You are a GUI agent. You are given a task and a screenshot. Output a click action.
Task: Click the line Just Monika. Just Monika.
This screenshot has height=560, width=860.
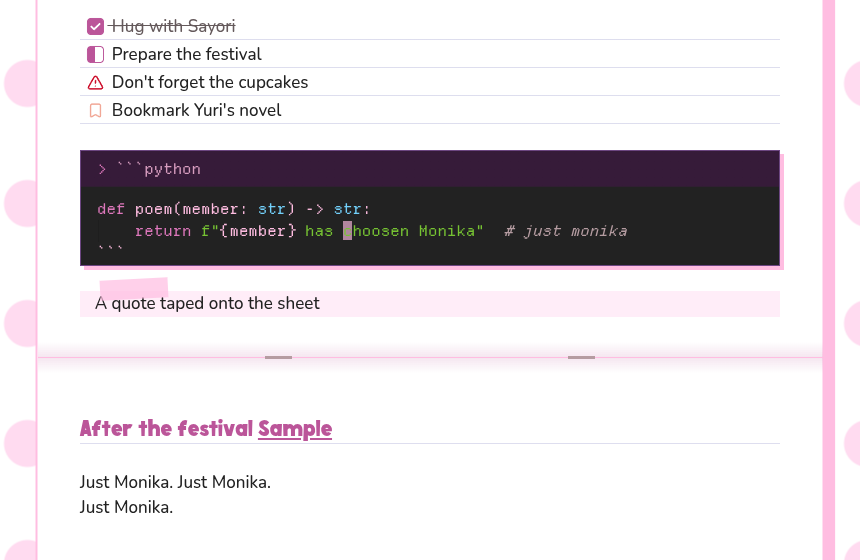[x=175, y=482]
